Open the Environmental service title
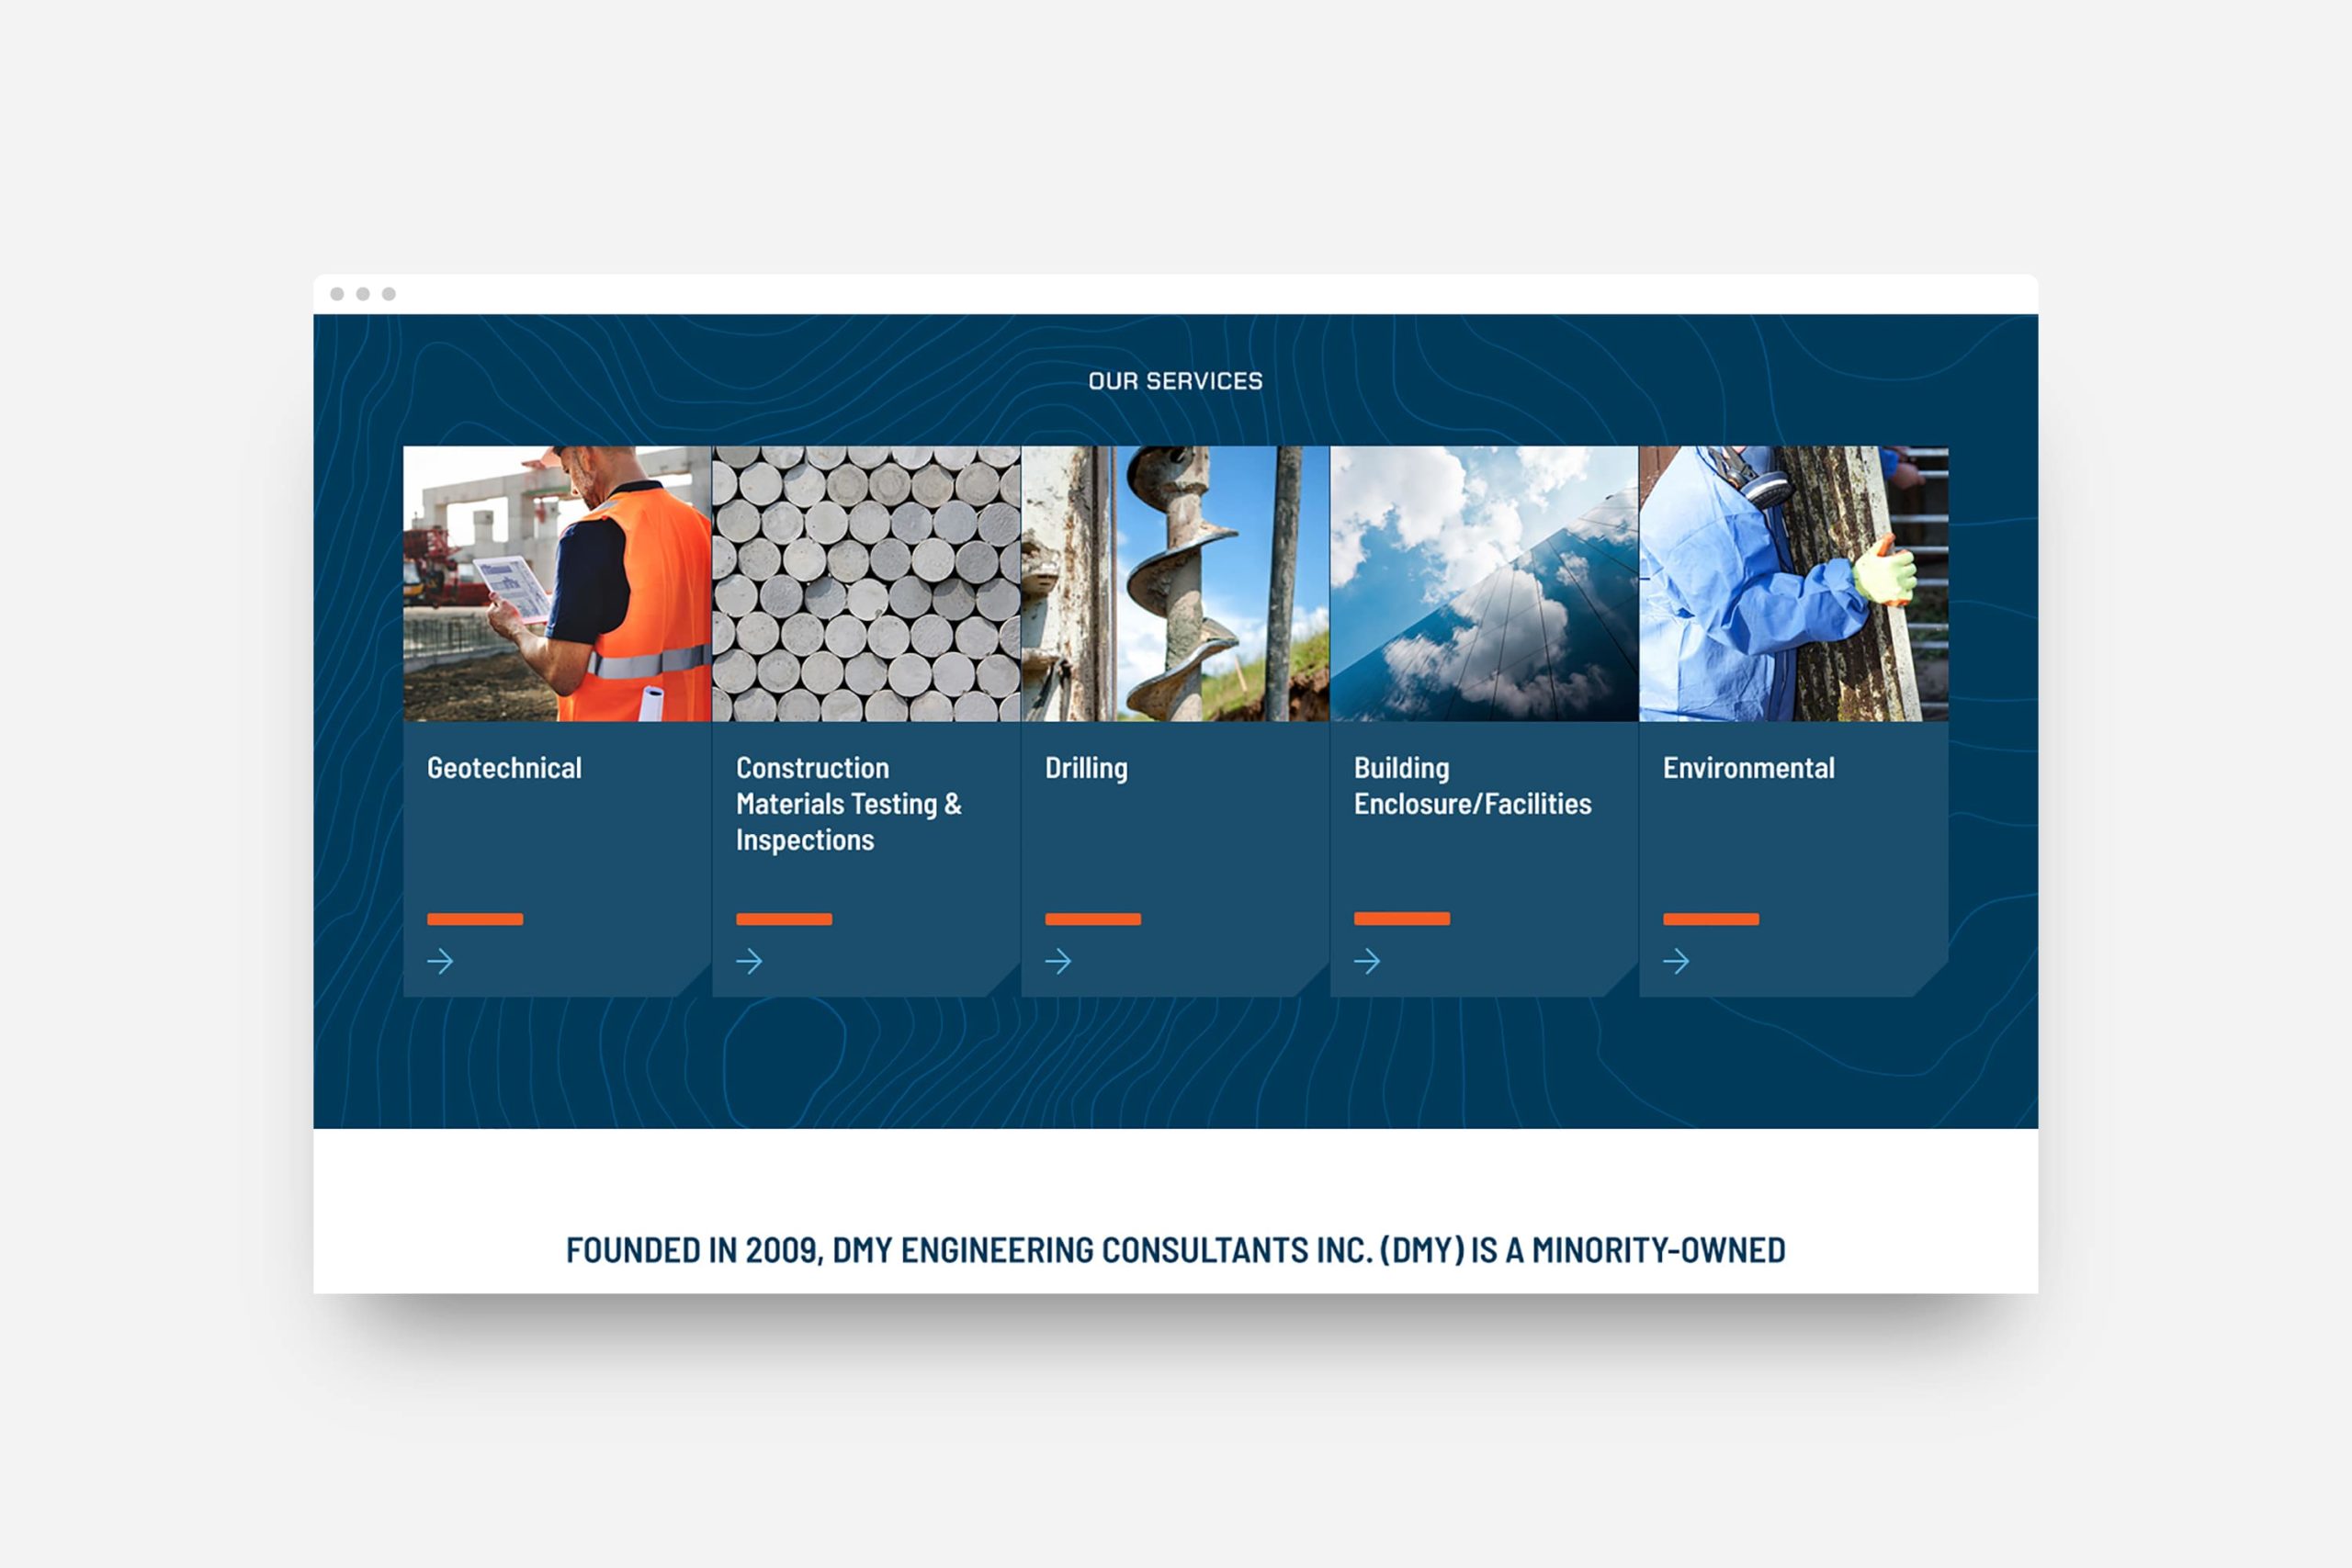2352x1568 pixels. (x=1748, y=768)
